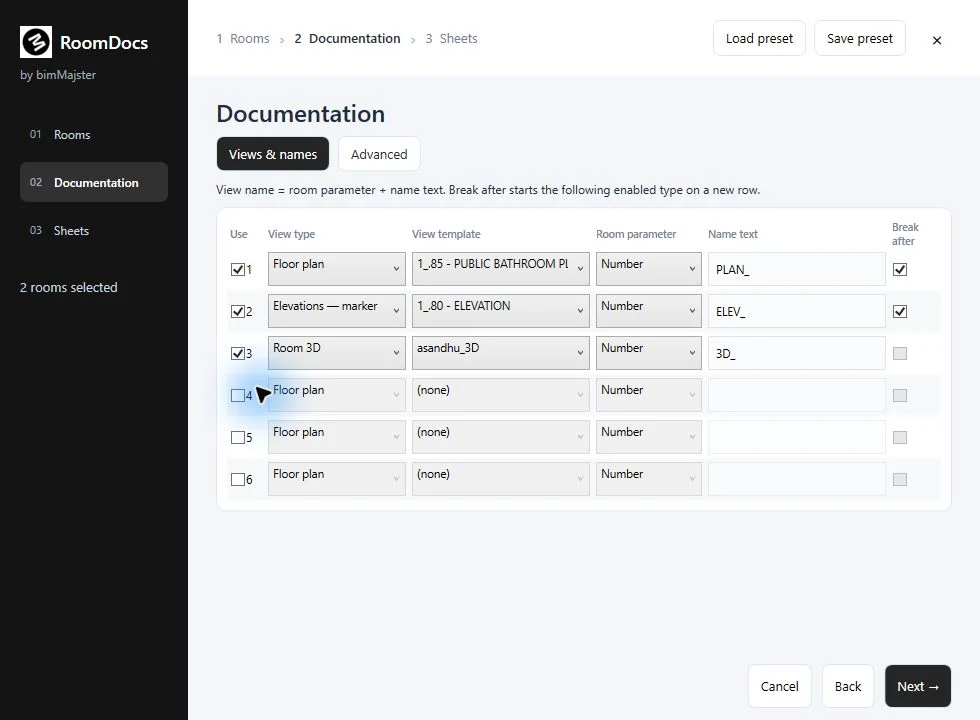The image size is (980, 720).
Task: Edit the PLAN_ name text field
Action: click(796, 269)
